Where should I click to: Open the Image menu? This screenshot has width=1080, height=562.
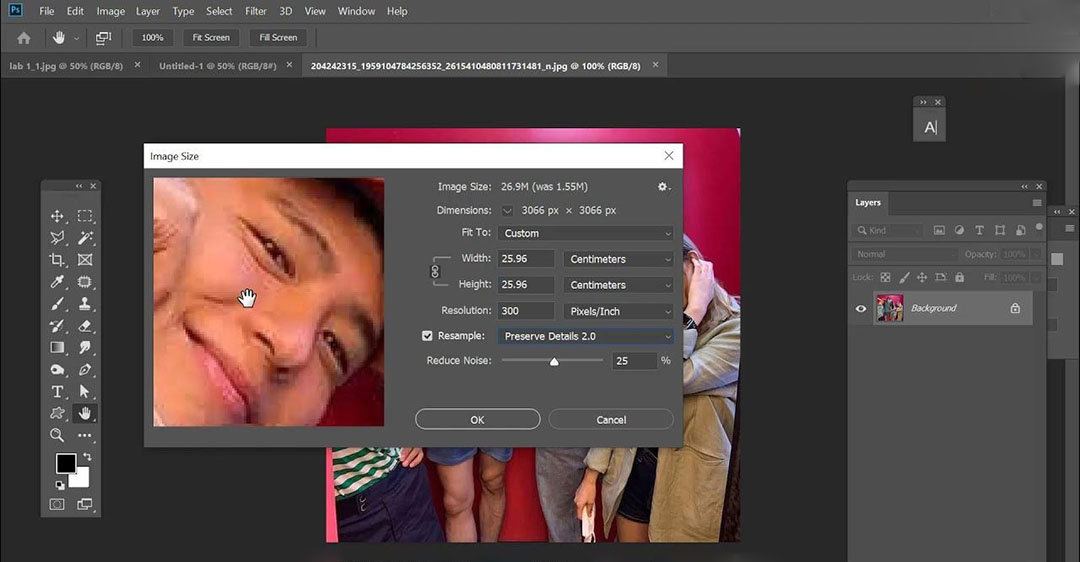110,11
